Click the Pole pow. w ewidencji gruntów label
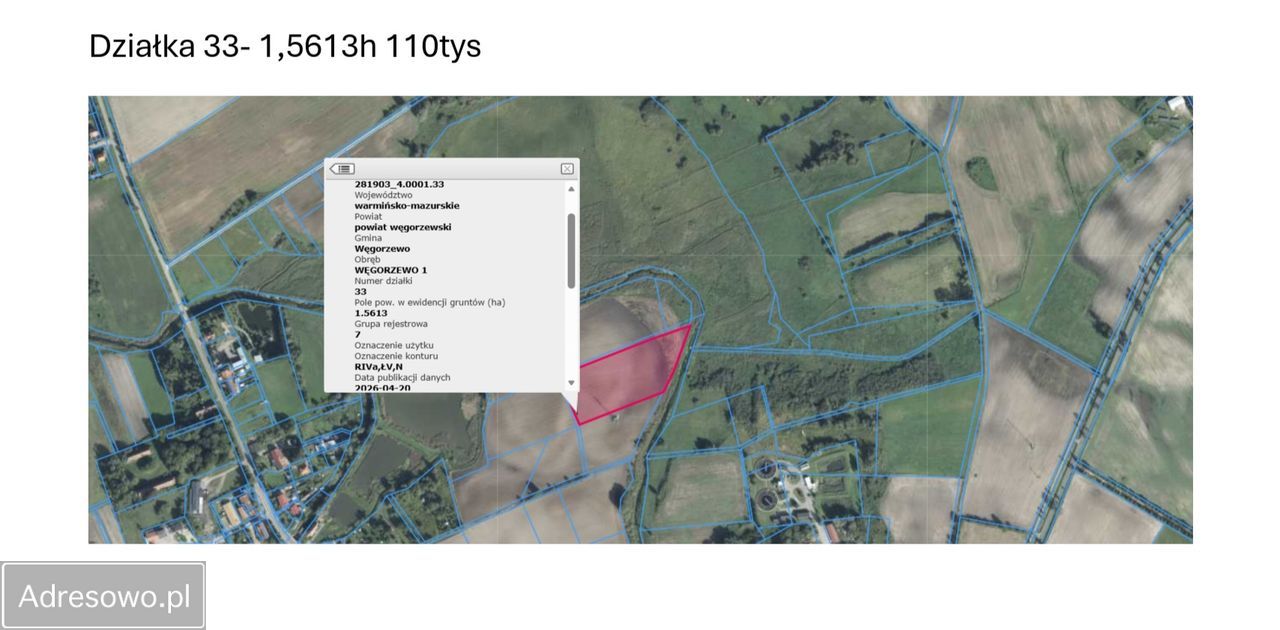The height and width of the screenshot is (630, 1280). point(430,302)
